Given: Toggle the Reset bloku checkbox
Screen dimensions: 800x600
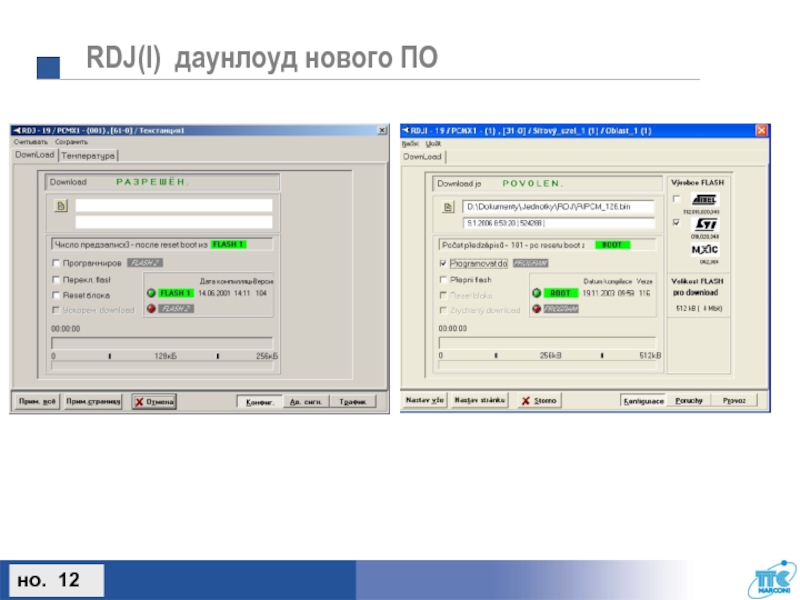Looking at the screenshot, I should [x=443, y=295].
